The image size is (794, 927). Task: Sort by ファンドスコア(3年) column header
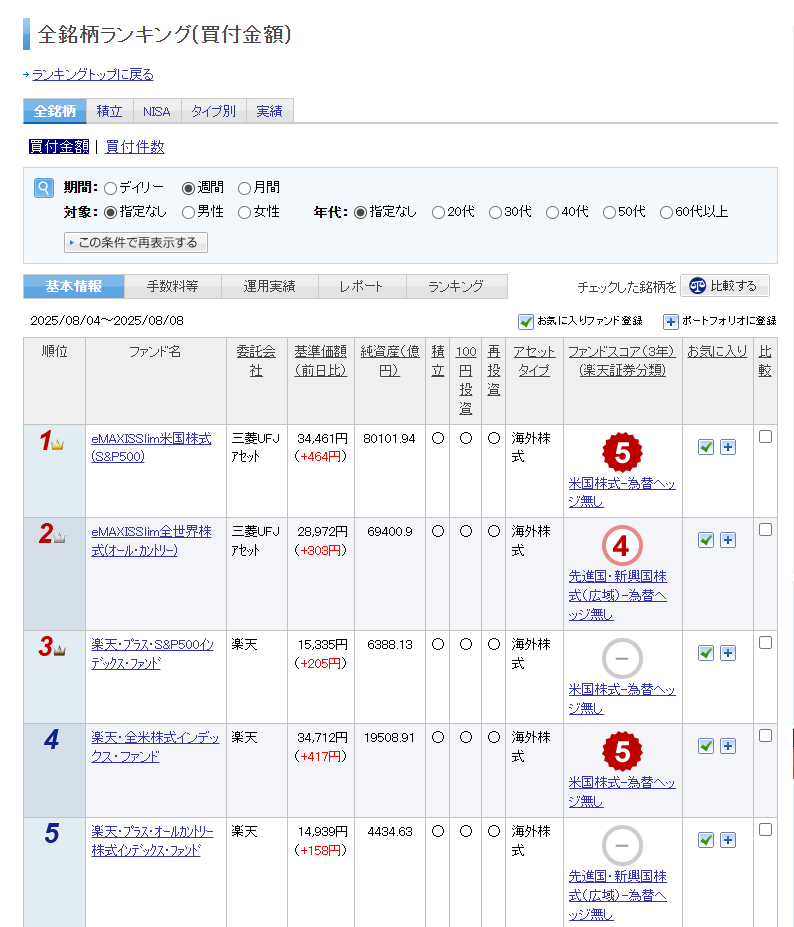tap(622, 361)
